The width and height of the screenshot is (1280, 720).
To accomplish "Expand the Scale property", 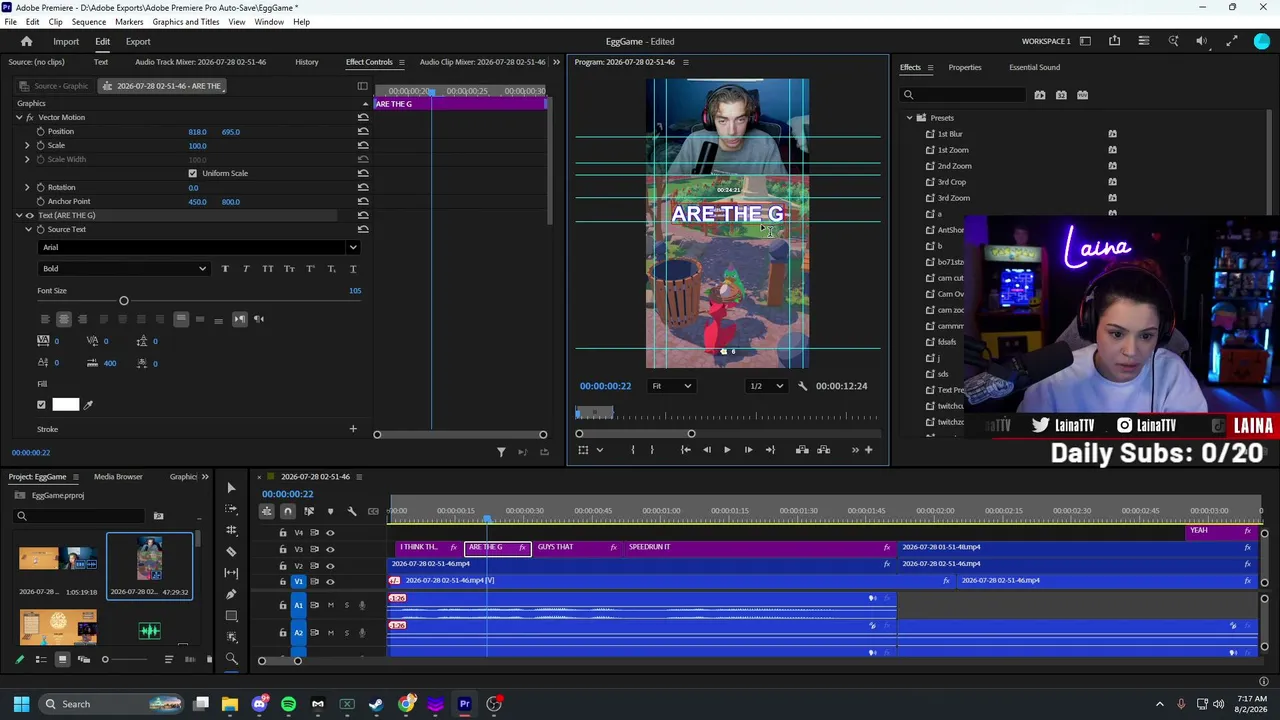I will click(x=27, y=145).
